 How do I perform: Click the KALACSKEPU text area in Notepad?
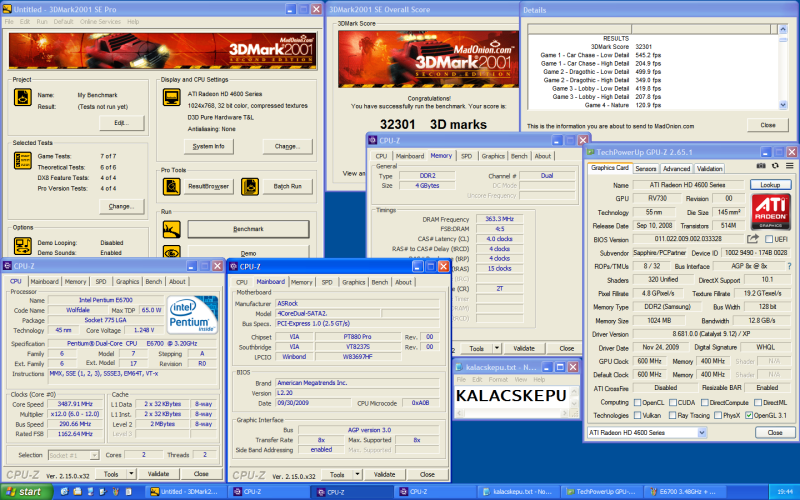click(511, 396)
